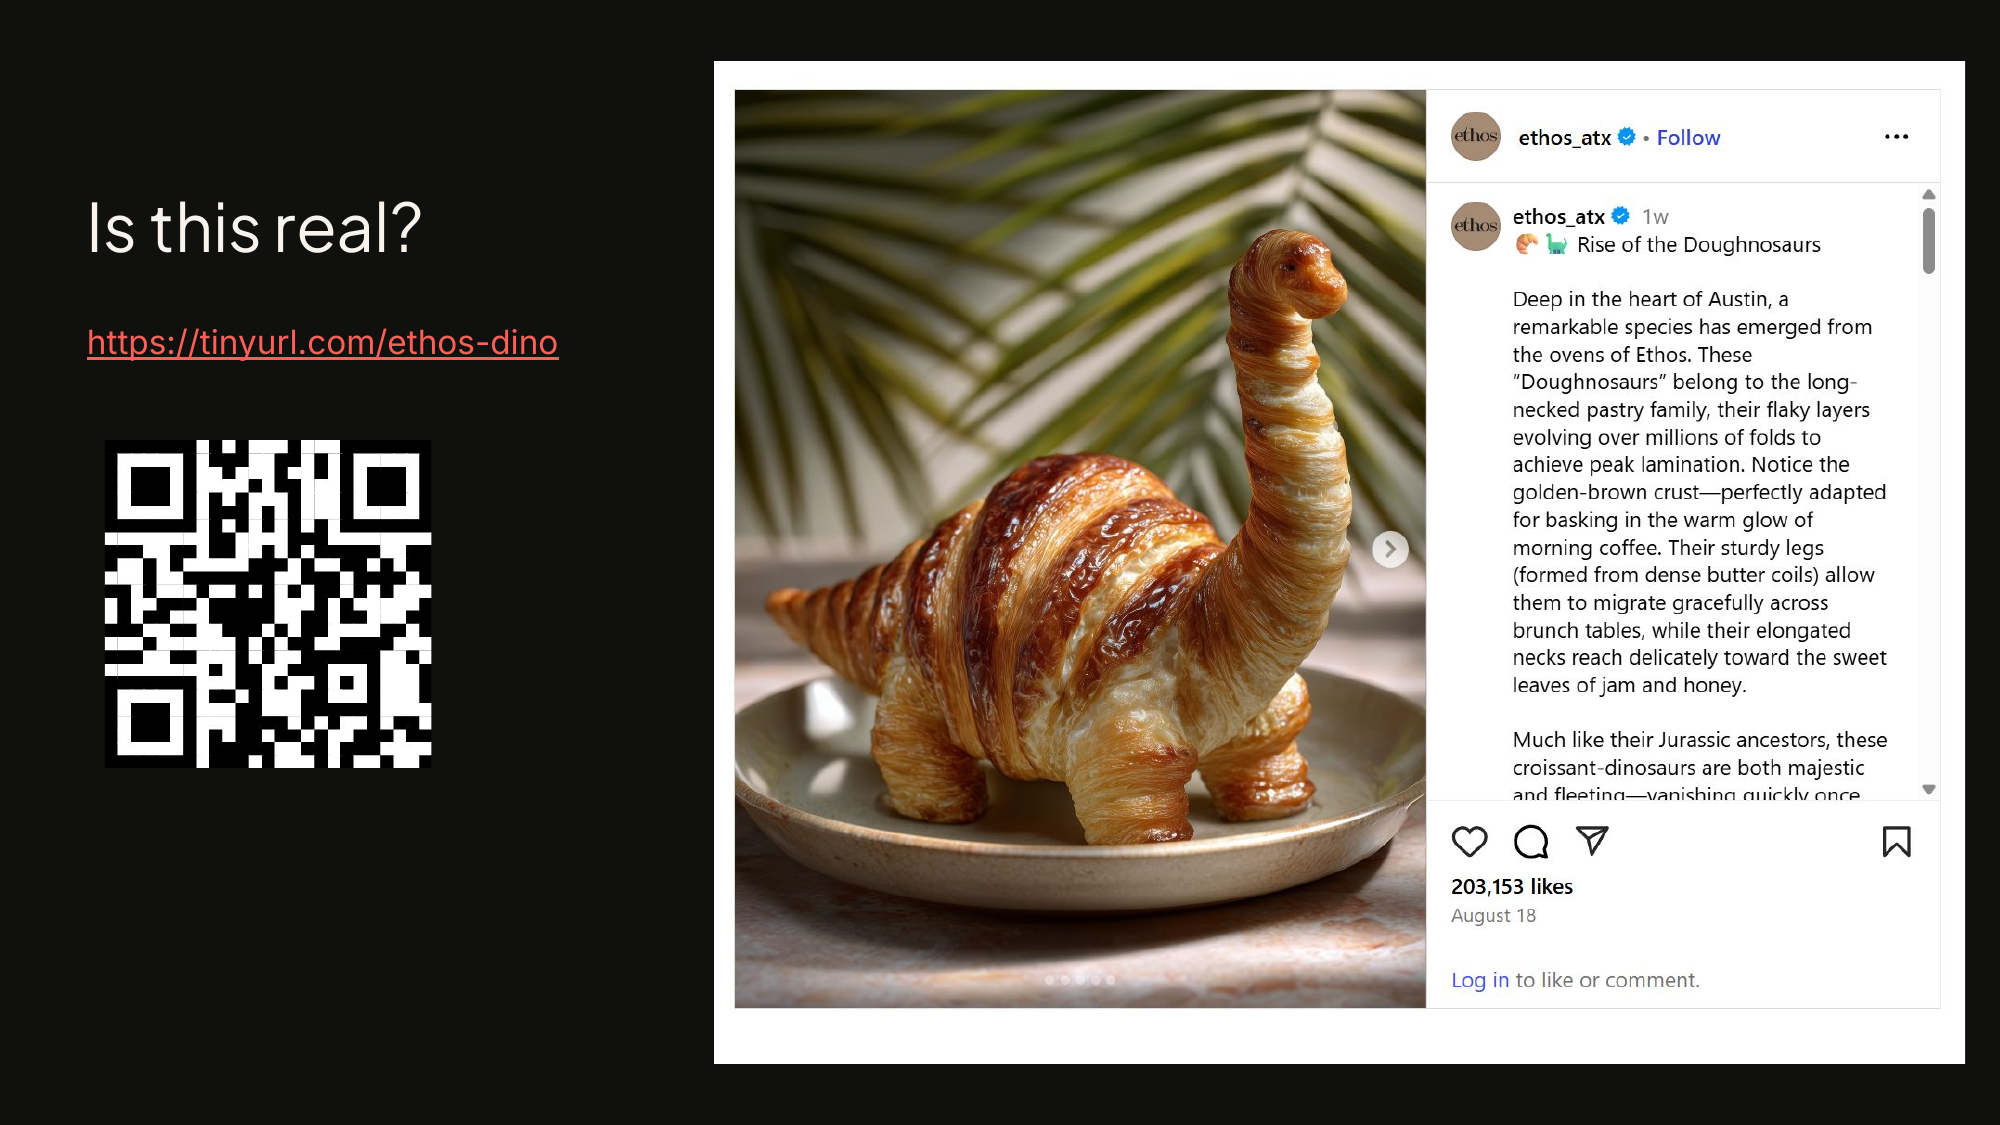
Task: Click the Log in link
Action: point(1480,980)
